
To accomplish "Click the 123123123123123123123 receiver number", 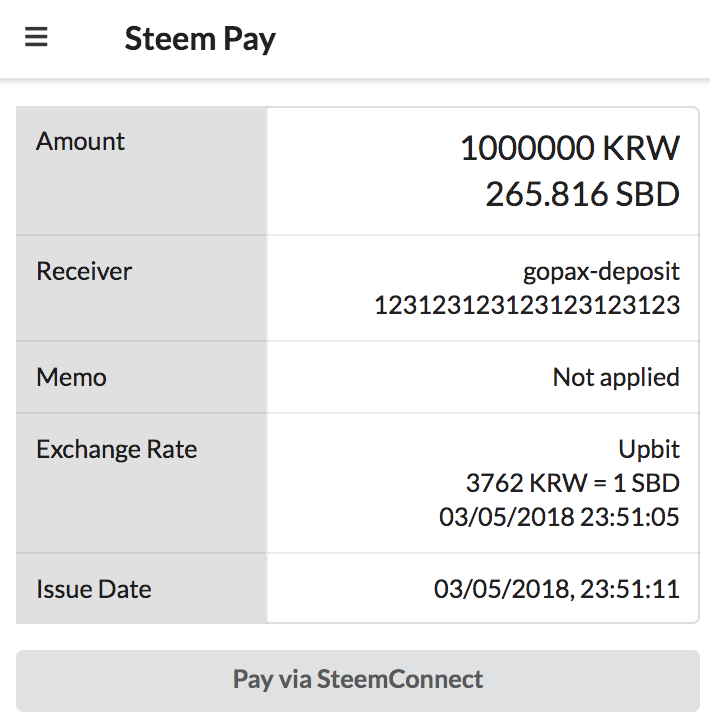I will coord(527,305).
